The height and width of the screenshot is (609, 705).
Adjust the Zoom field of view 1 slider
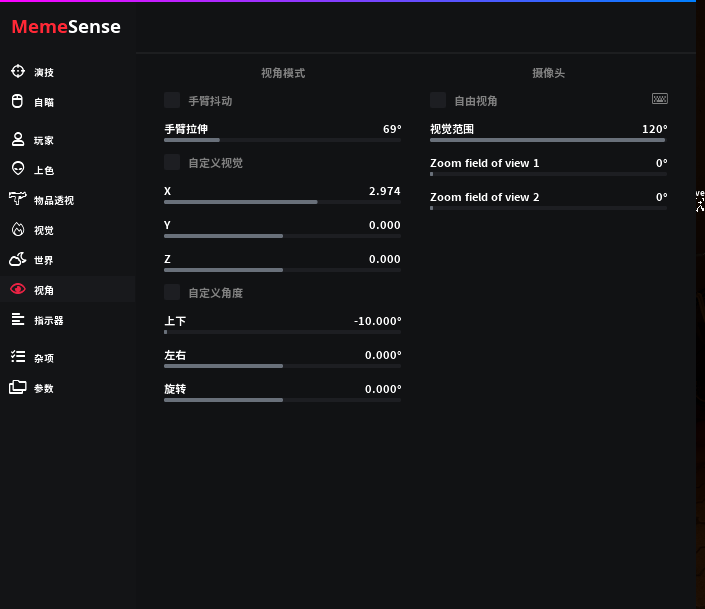click(548, 174)
